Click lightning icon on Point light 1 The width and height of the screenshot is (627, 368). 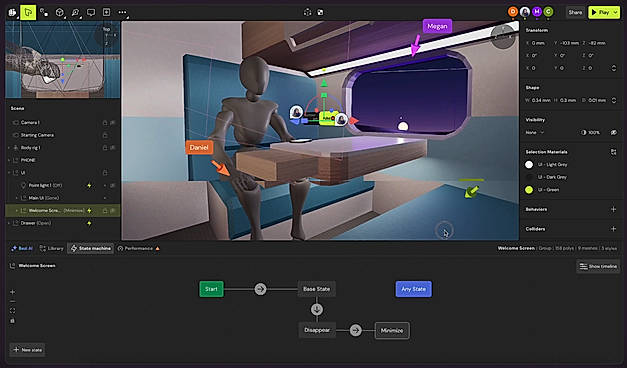tap(90, 186)
